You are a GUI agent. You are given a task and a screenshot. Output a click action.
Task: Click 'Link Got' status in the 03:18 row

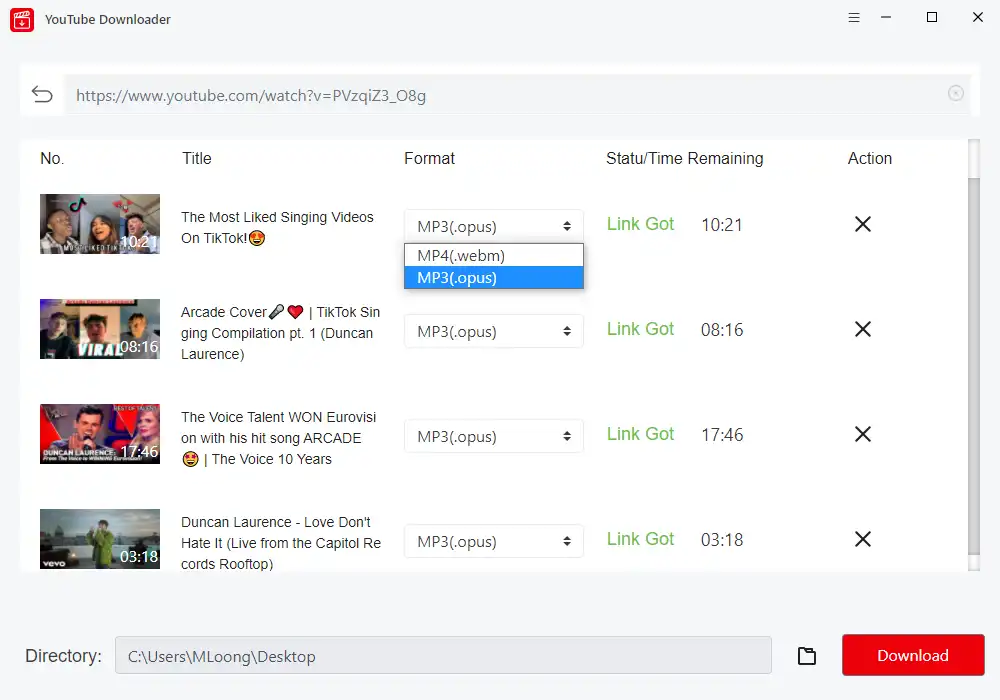point(640,539)
